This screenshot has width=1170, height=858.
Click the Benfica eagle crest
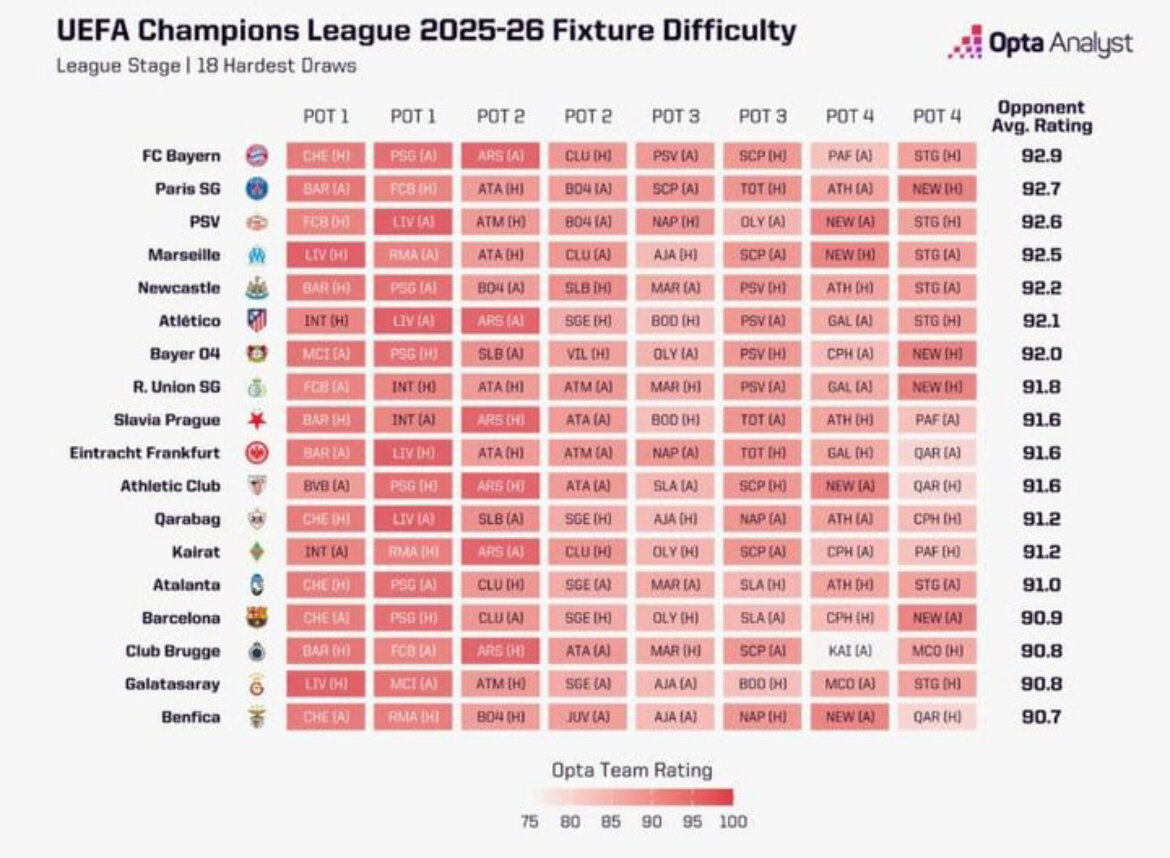[x=257, y=717]
